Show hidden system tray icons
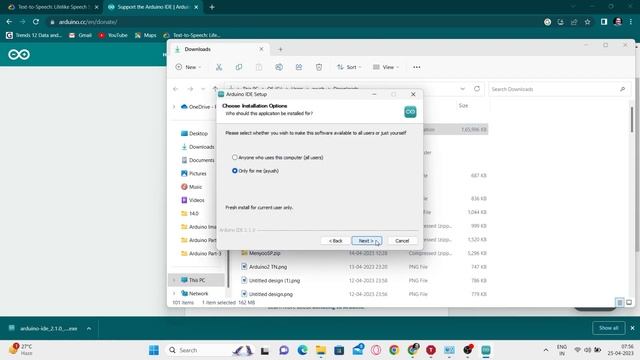Viewport: 640px width, 360px height. point(546,350)
